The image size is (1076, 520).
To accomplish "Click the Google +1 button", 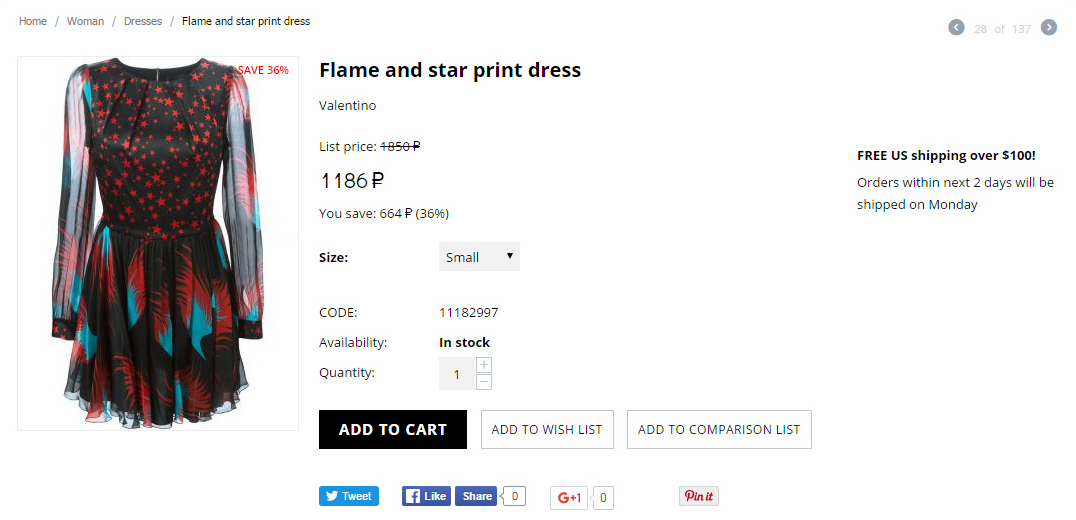I will pyautogui.click(x=569, y=498).
